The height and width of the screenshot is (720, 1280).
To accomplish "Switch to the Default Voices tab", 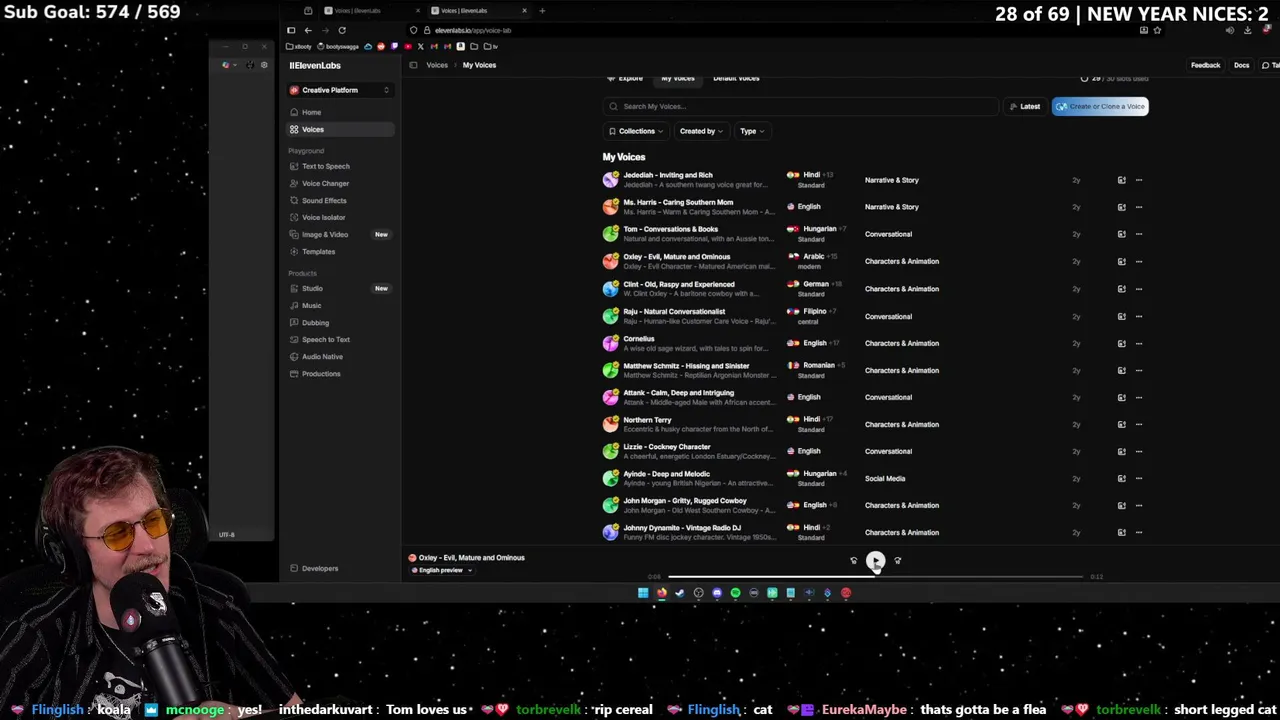I will tap(736, 78).
